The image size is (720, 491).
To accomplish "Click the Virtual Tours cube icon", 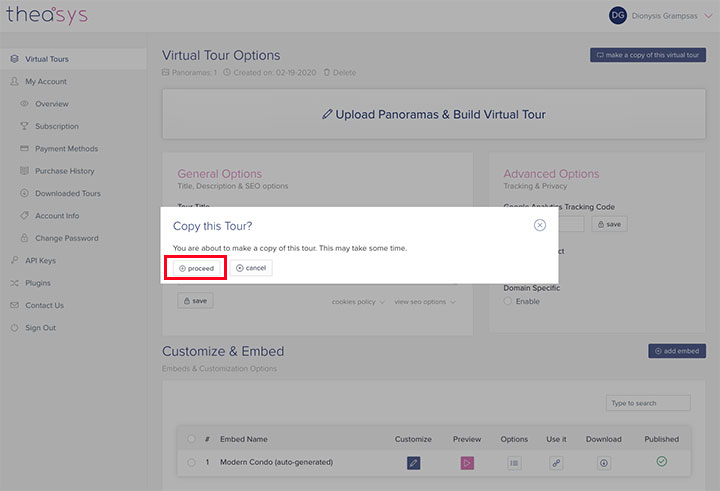I will pyautogui.click(x=14, y=59).
